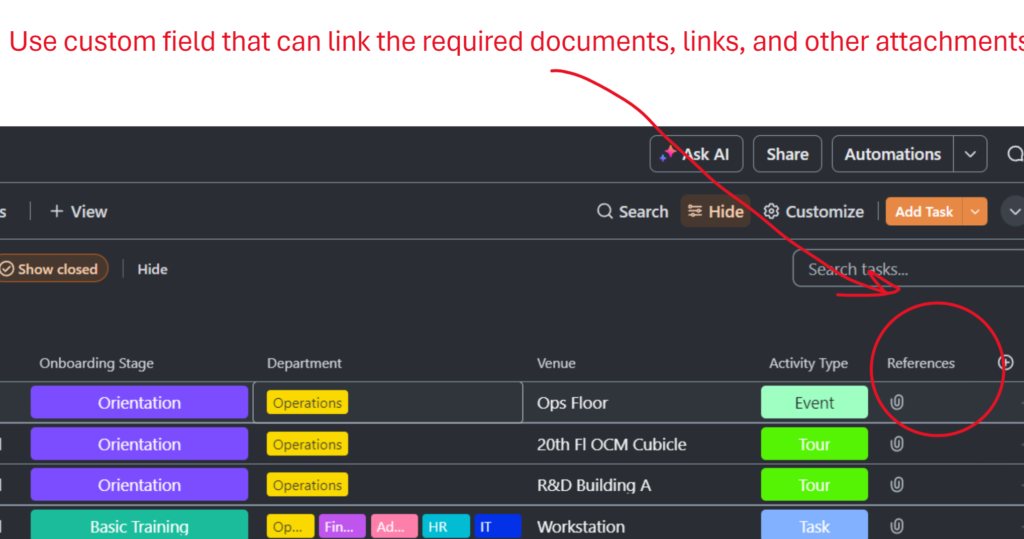Click the Fin... tag in Workstation row
The image size is (1024, 539).
point(342,527)
